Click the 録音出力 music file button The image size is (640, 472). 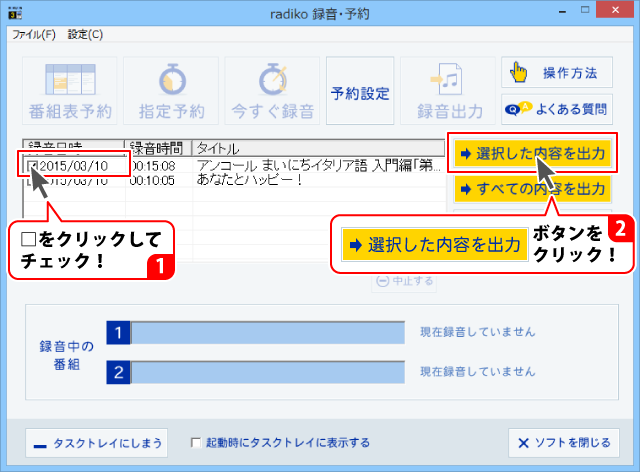(x=449, y=91)
